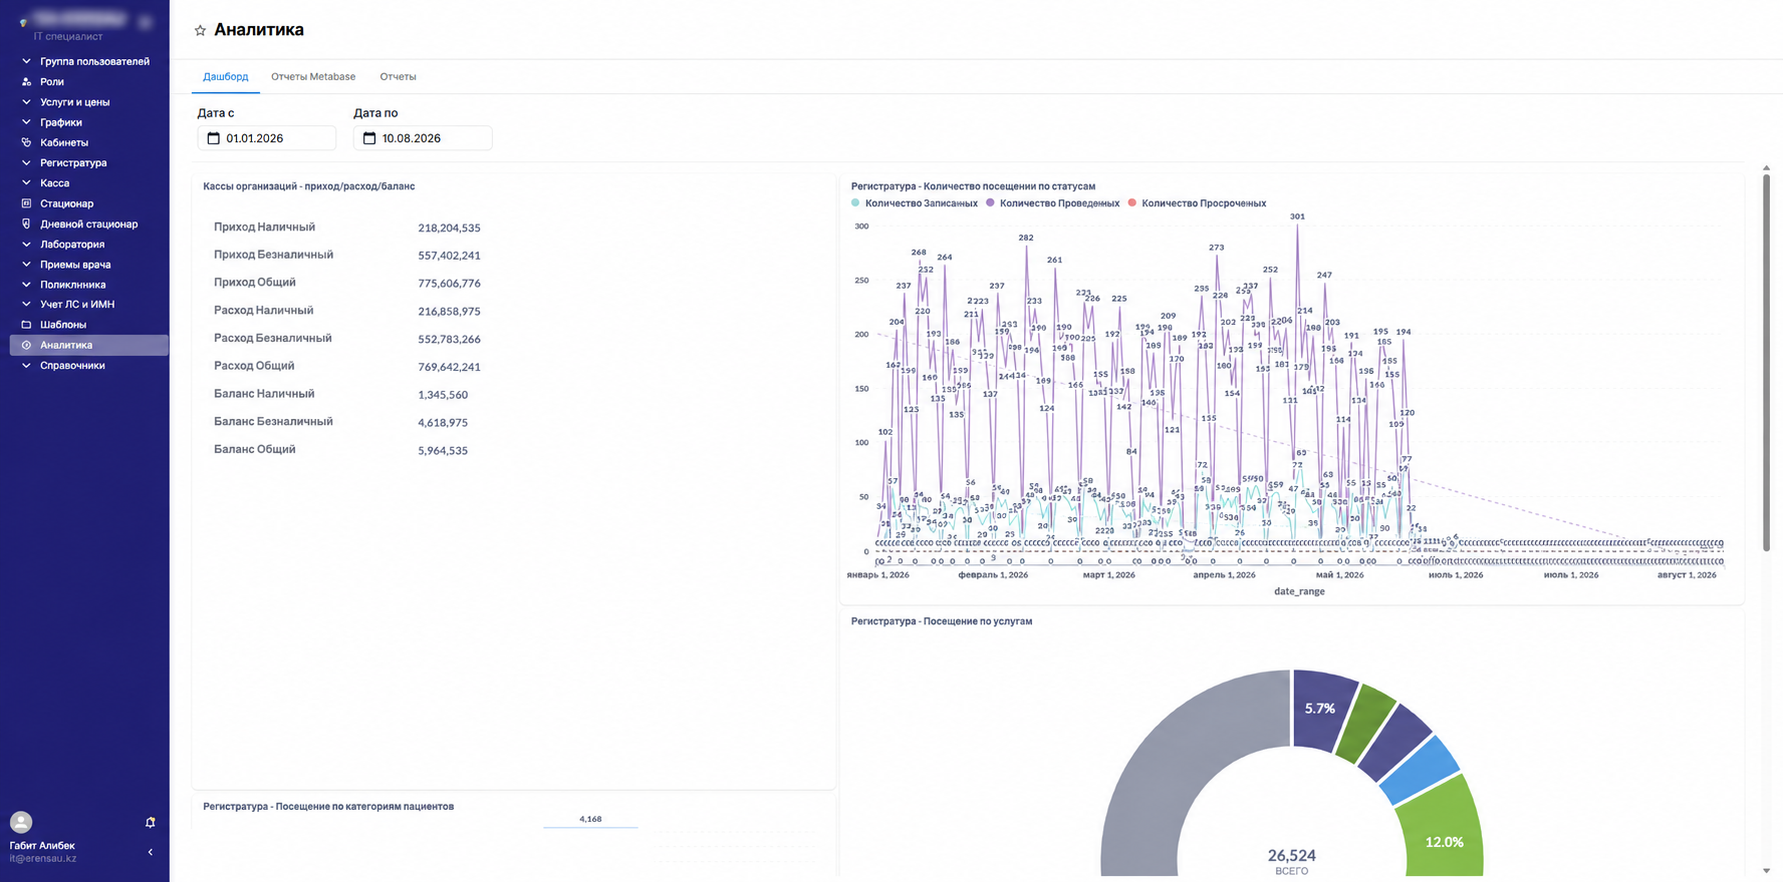This screenshot has width=1783, height=882.
Task: Click the date_range axis title
Action: coord(1299,592)
